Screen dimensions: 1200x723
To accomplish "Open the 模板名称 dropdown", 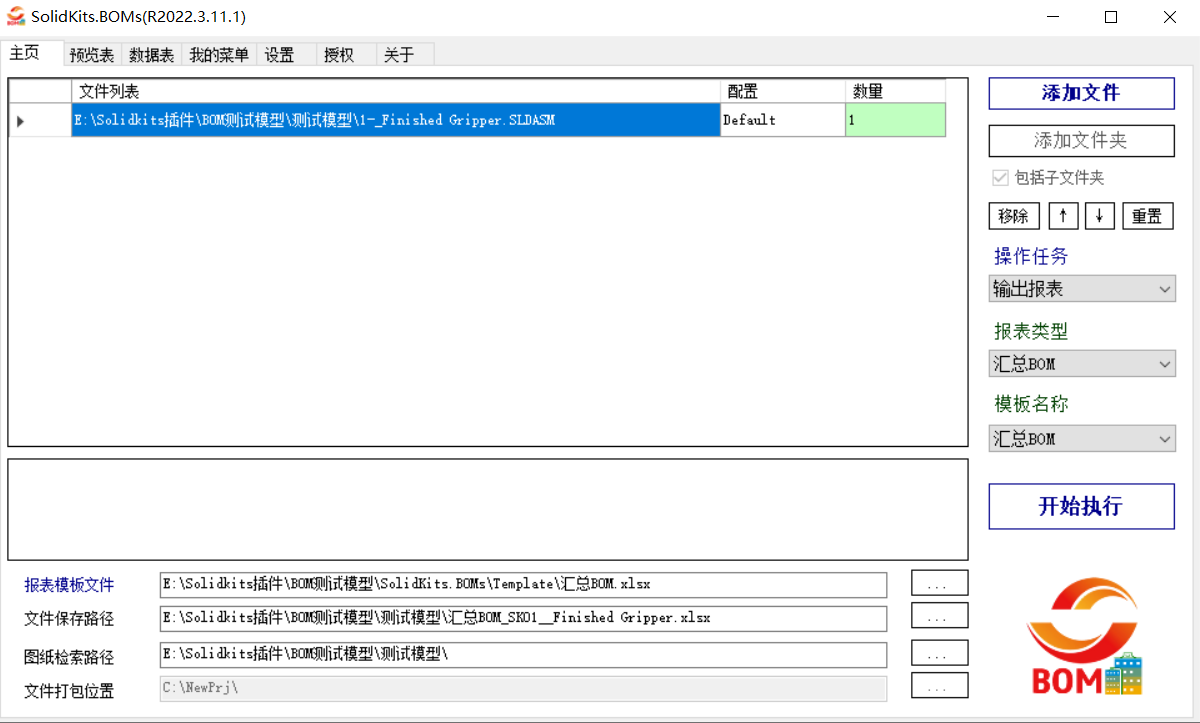I will [1081, 438].
